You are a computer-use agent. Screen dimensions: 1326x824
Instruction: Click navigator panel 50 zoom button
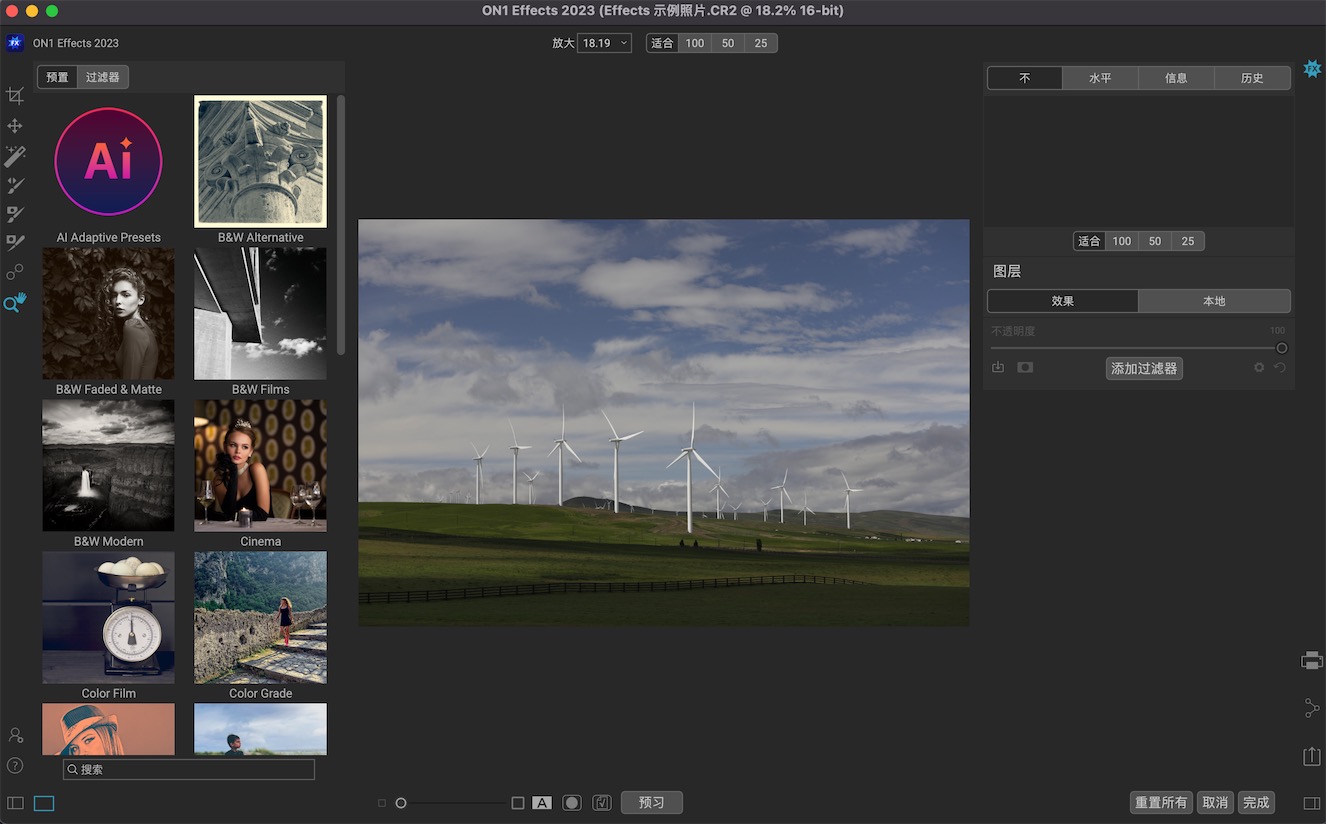1155,241
